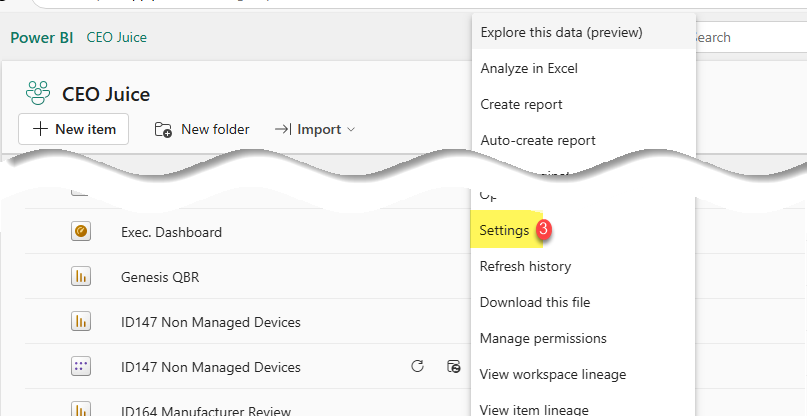Screen dimensions: 807x416
Task: Select Analyze in Excel option
Action: click(529, 68)
